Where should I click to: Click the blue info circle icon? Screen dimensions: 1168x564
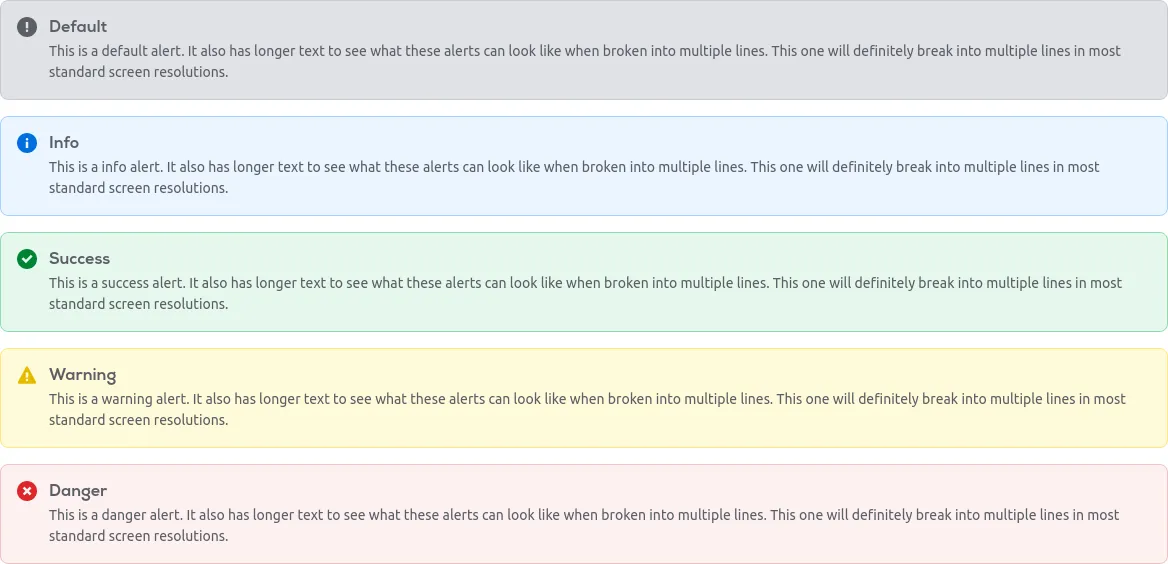click(x=27, y=143)
